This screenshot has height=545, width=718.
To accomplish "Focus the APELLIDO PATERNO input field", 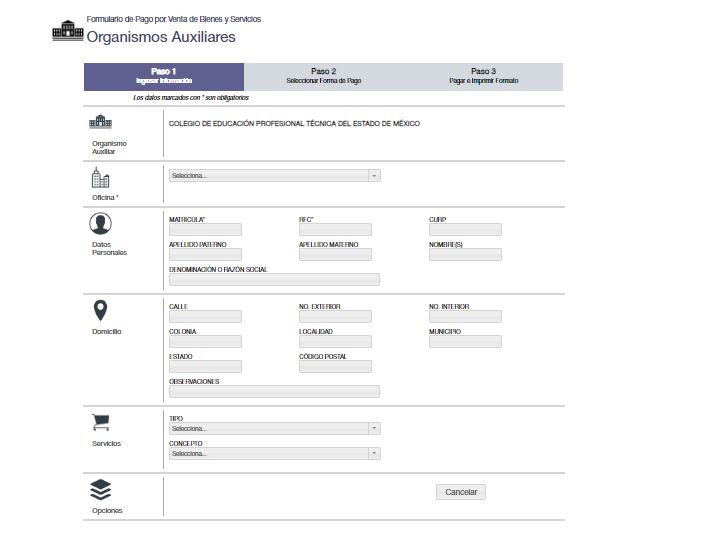I will 205,255.
